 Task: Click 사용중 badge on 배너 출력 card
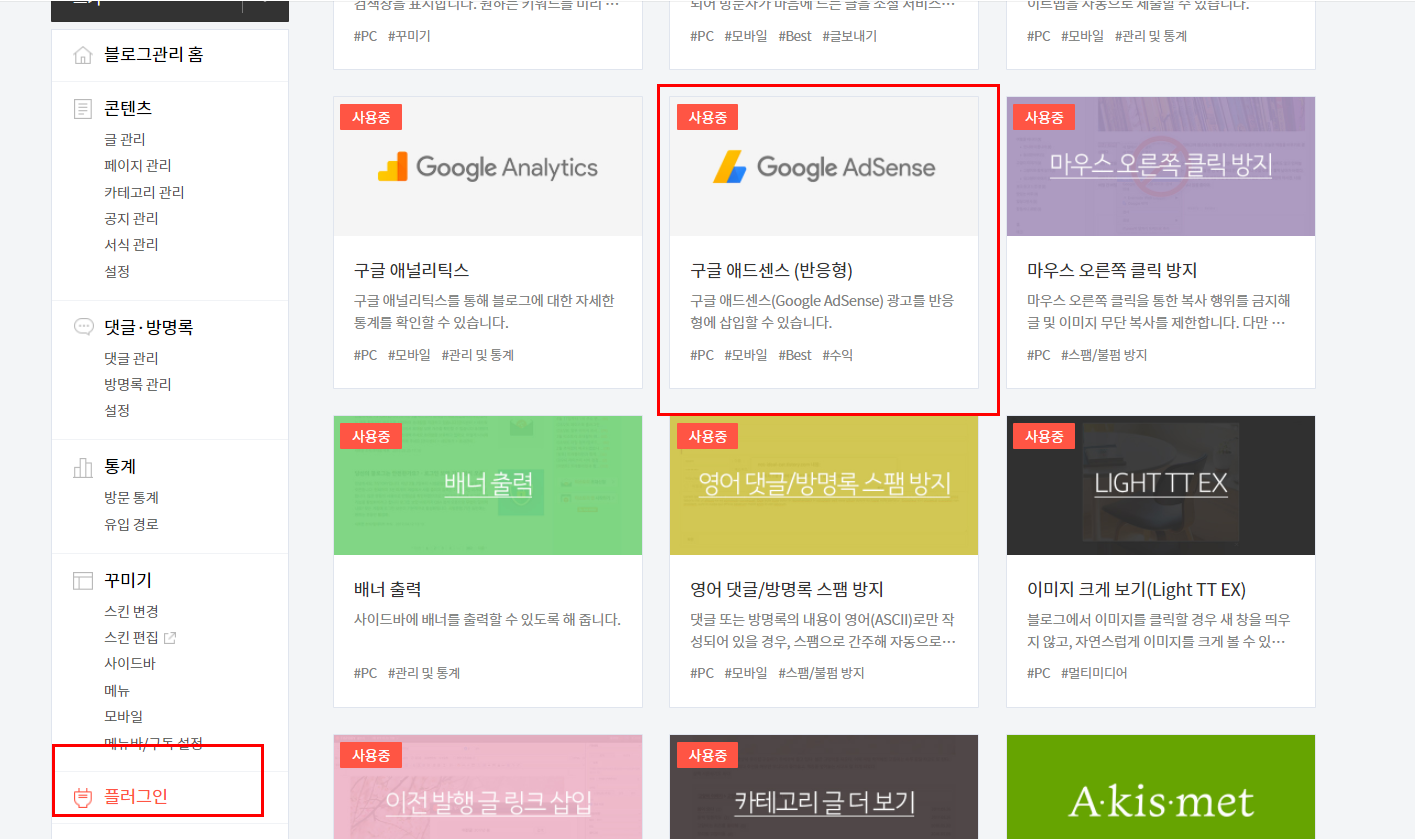(371, 436)
